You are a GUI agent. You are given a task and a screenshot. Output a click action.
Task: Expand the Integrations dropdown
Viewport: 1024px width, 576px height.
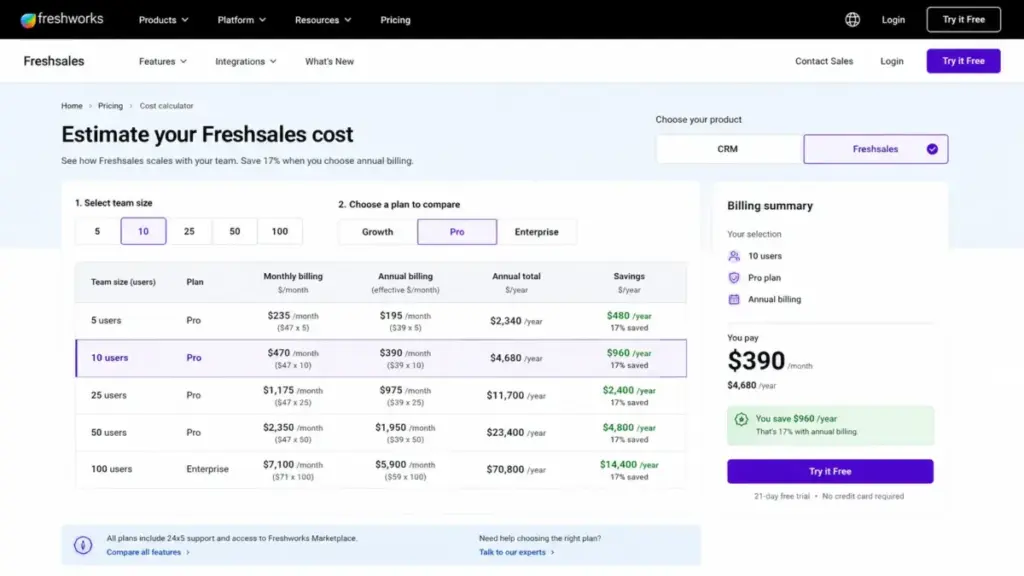(x=246, y=61)
